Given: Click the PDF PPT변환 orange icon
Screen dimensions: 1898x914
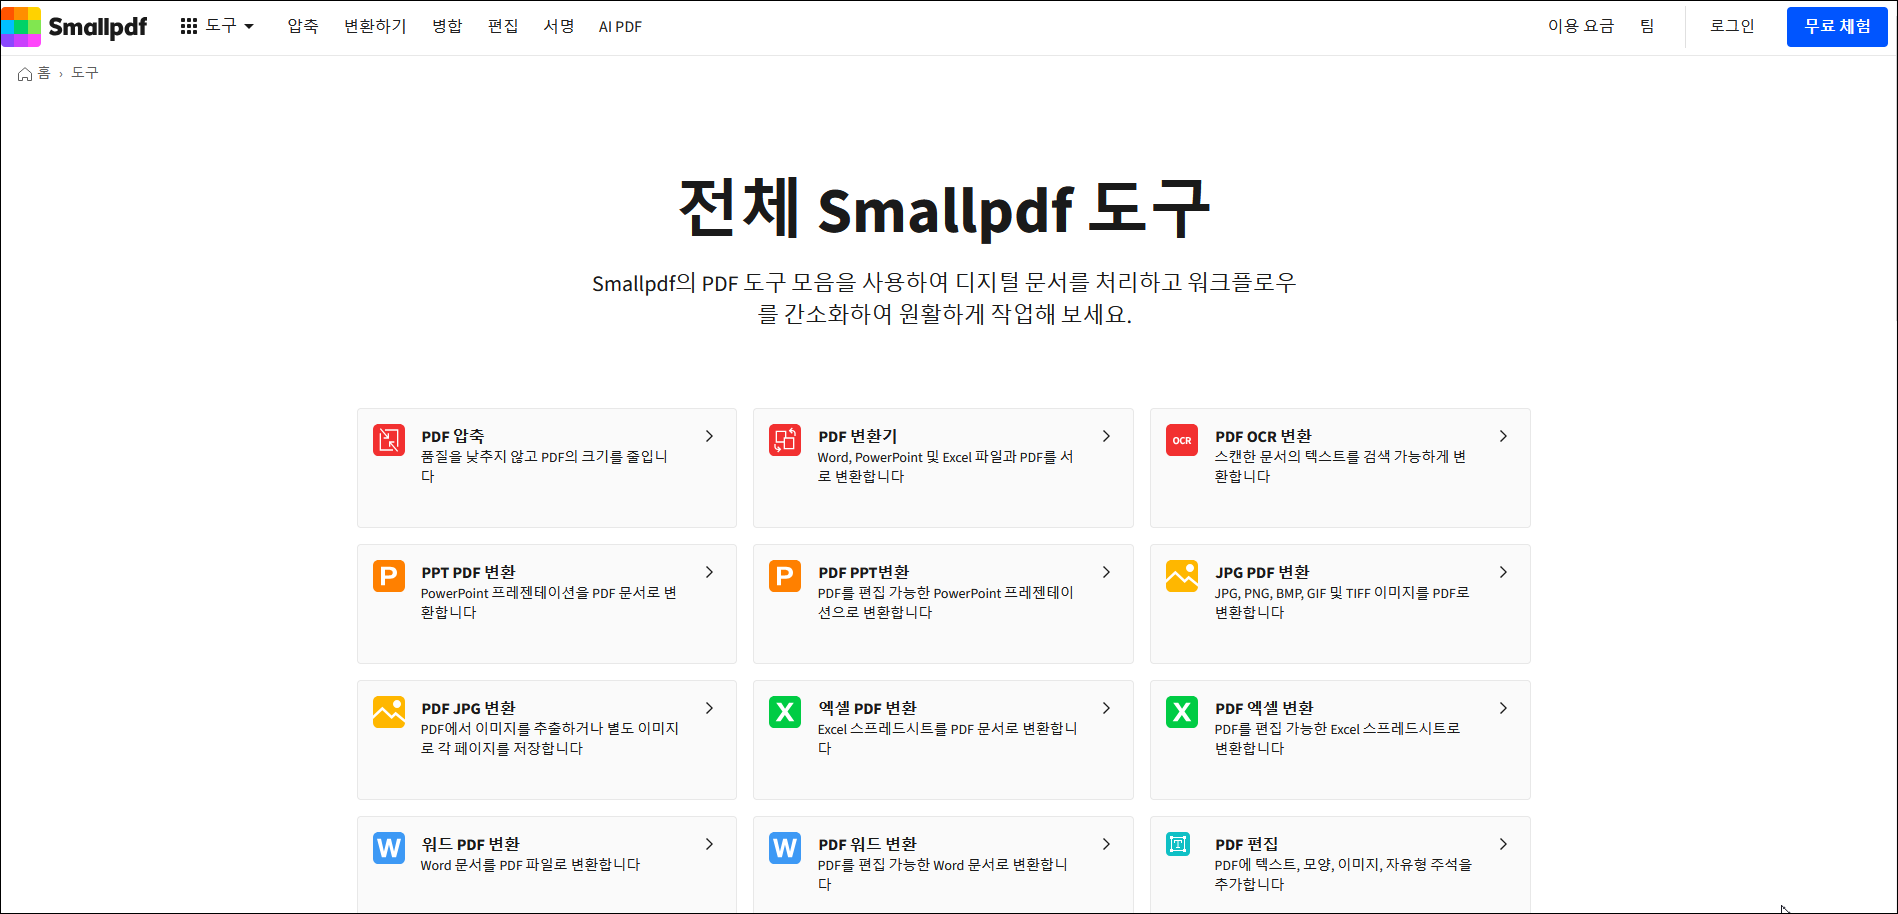Looking at the screenshot, I should pos(785,576).
